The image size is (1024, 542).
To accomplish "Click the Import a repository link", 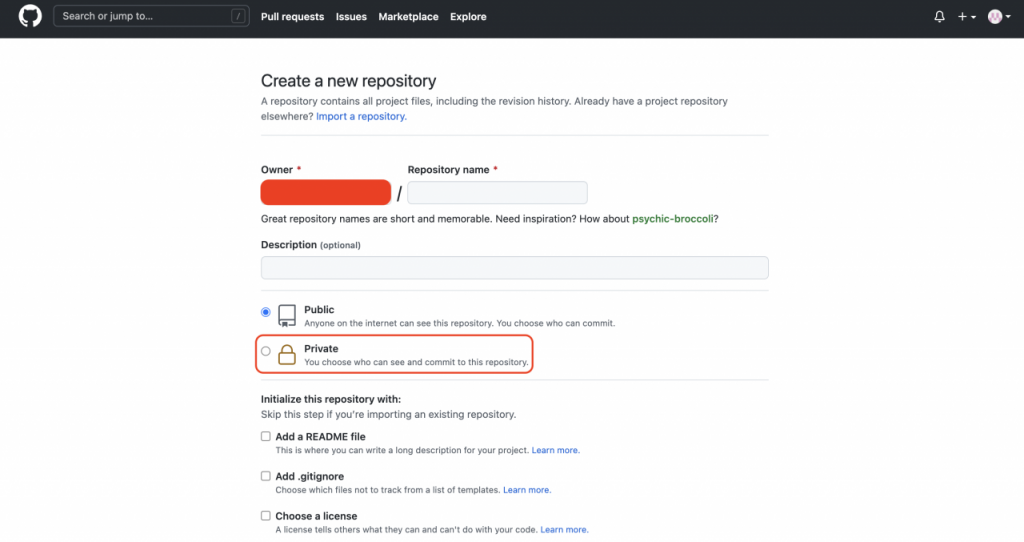I will [361, 117].
